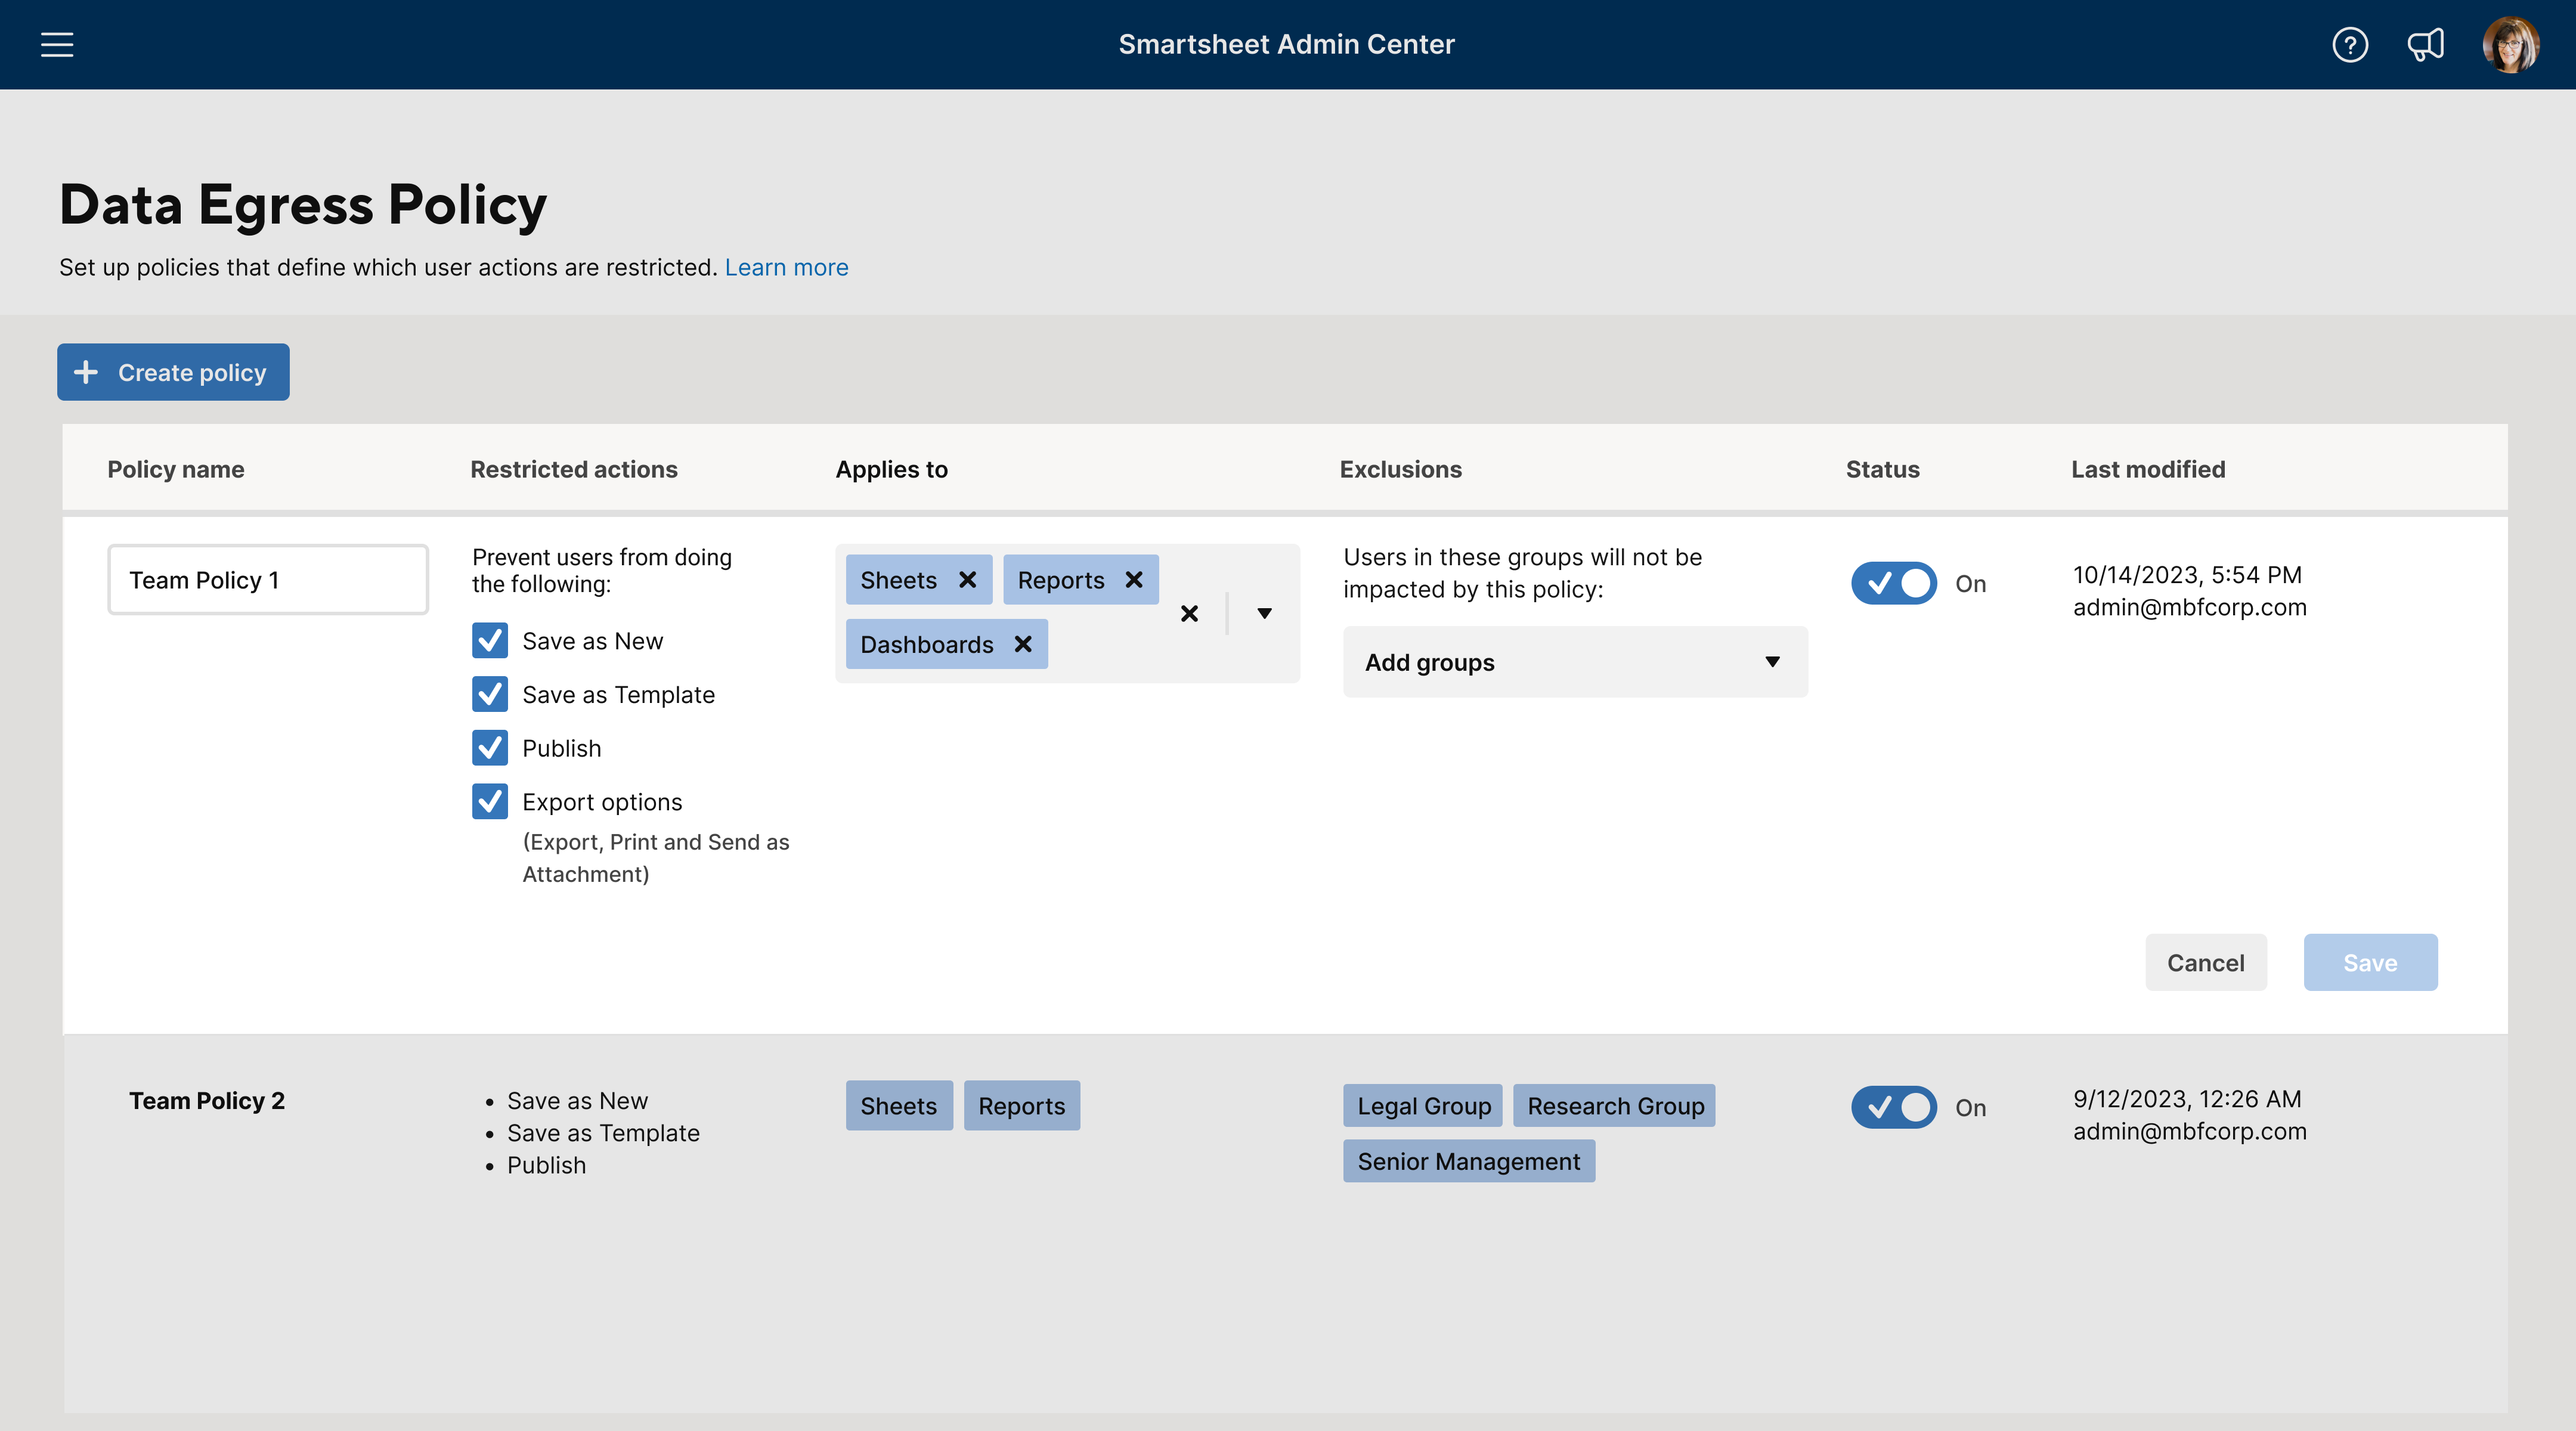2576x1431 pixels.
Task: Remove the Dashboards chip from Applies to
Action: [1022, 644]
